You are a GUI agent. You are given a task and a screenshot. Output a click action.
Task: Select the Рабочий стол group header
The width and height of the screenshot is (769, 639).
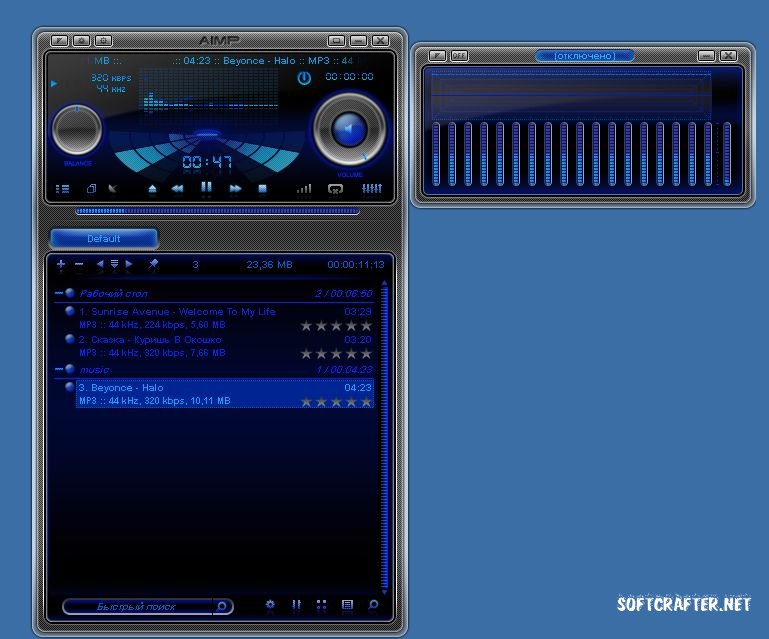214,293
